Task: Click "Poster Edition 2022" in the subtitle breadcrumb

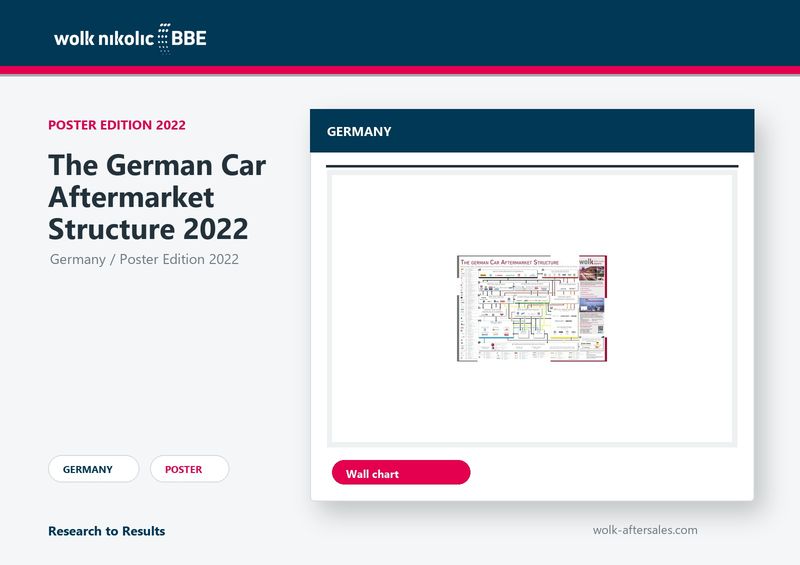Action: 179,259
